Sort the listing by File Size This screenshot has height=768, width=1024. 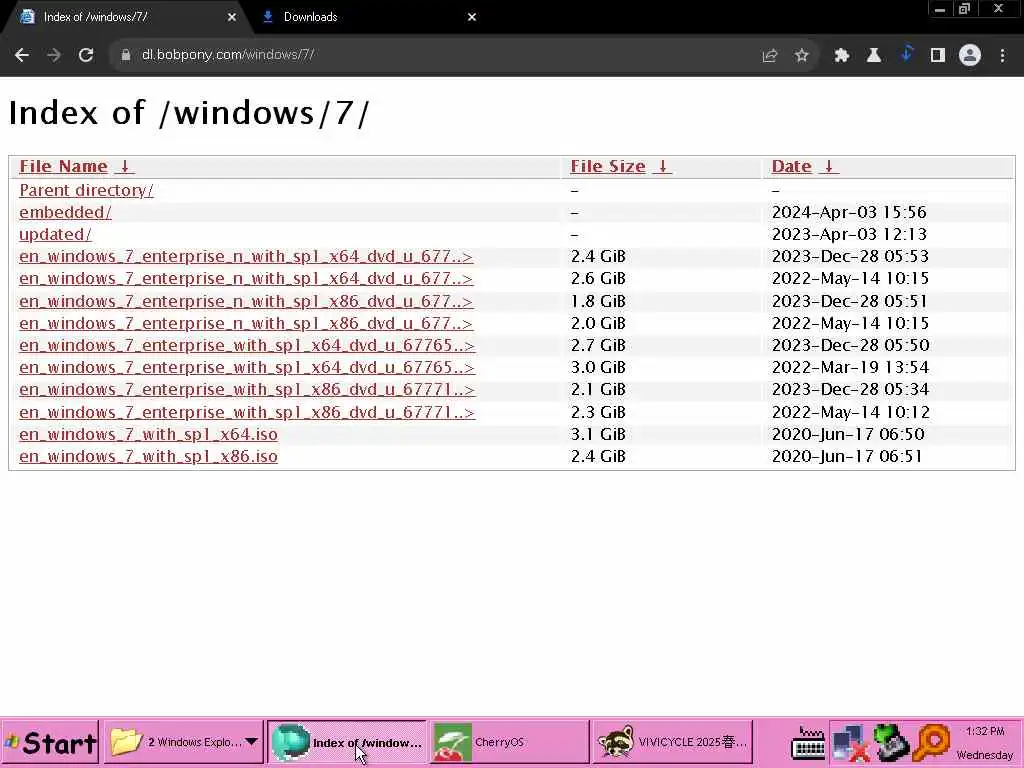[x=620, y=167]
